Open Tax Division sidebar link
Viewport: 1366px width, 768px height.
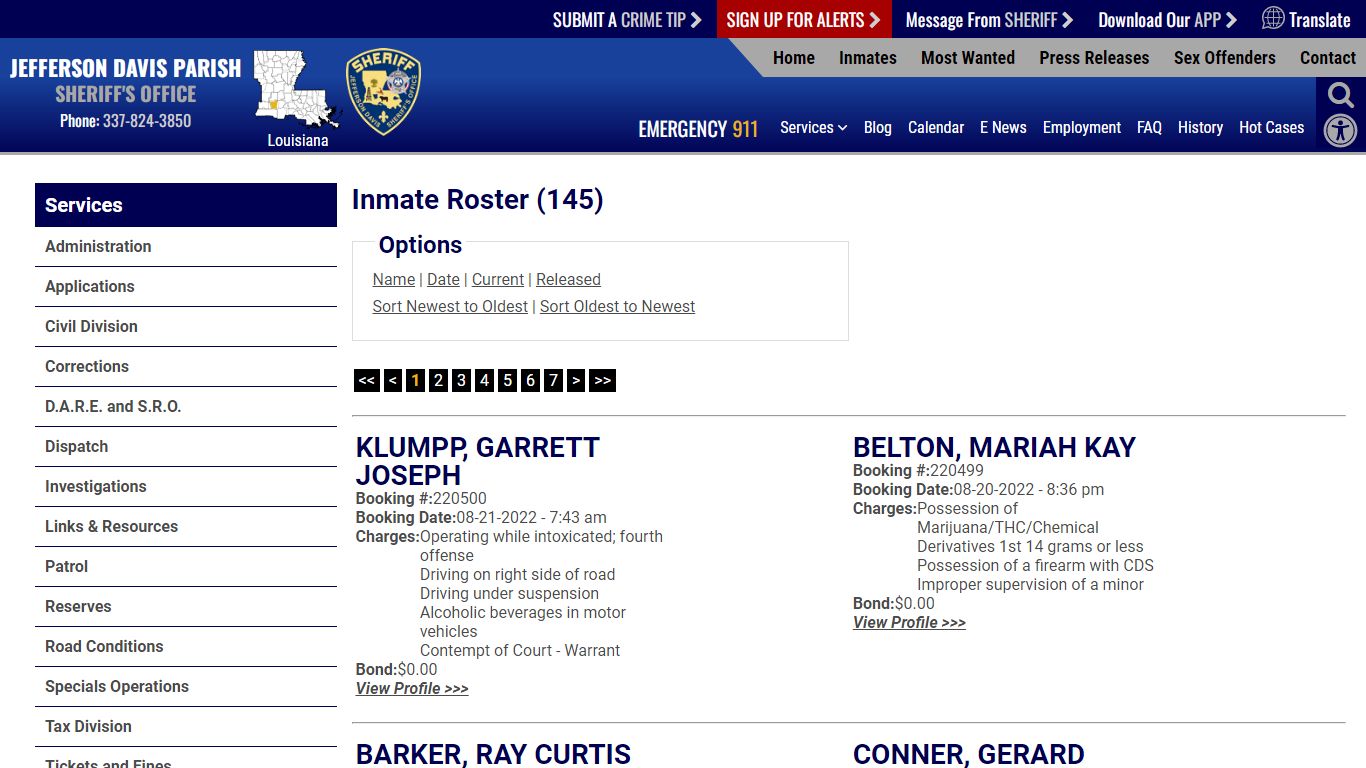(186, 727)
